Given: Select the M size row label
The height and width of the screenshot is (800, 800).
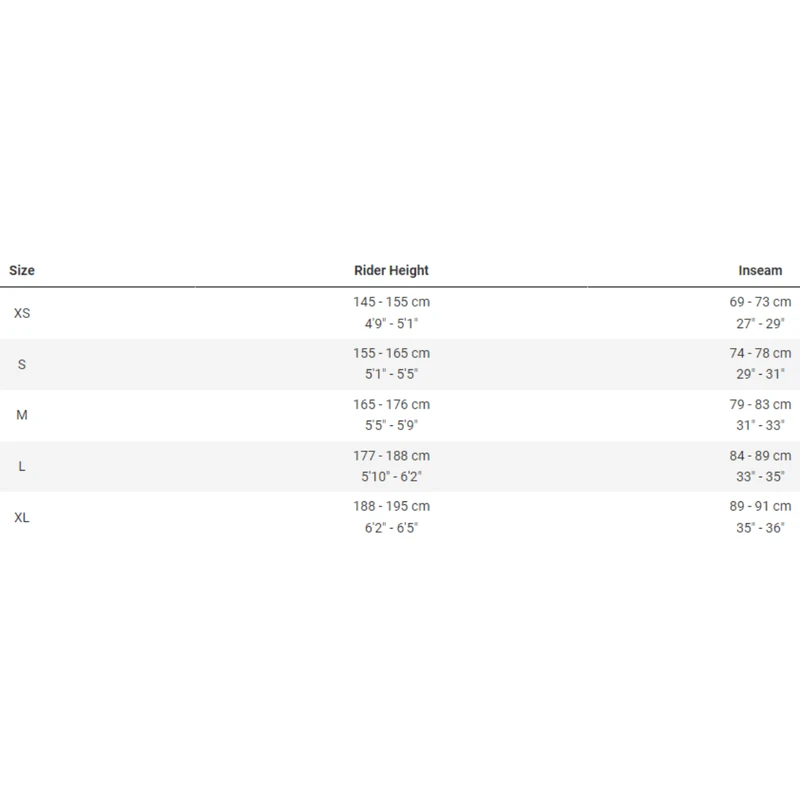Looking at the screenshot, I should (x=22, y=415).
